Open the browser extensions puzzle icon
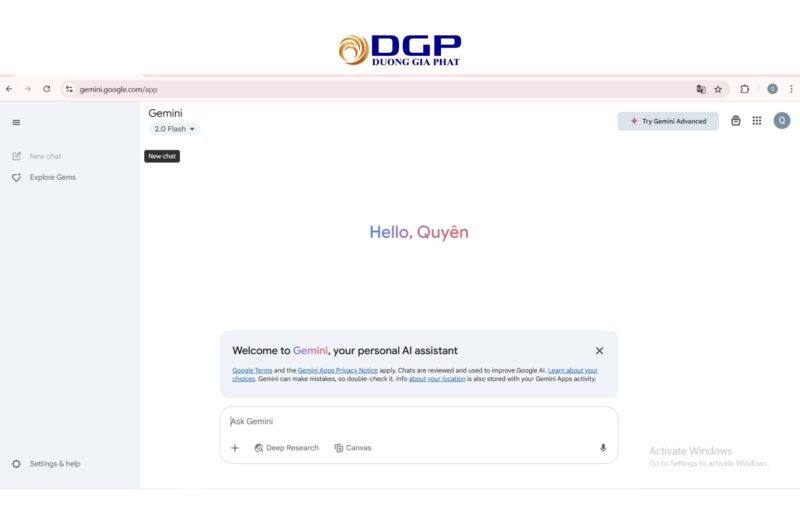This screenshot has width=800, height=512. (x=744, y=89)
